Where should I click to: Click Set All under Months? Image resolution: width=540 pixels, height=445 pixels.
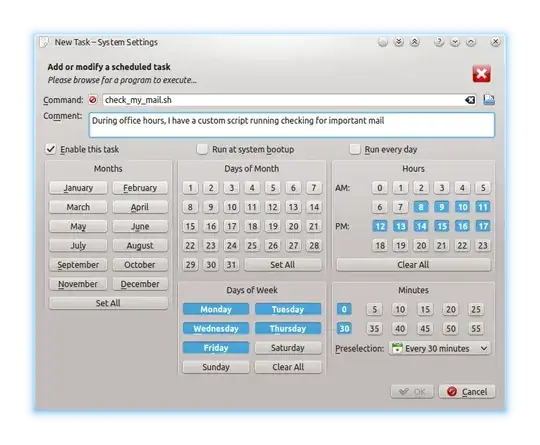(108, 303)
